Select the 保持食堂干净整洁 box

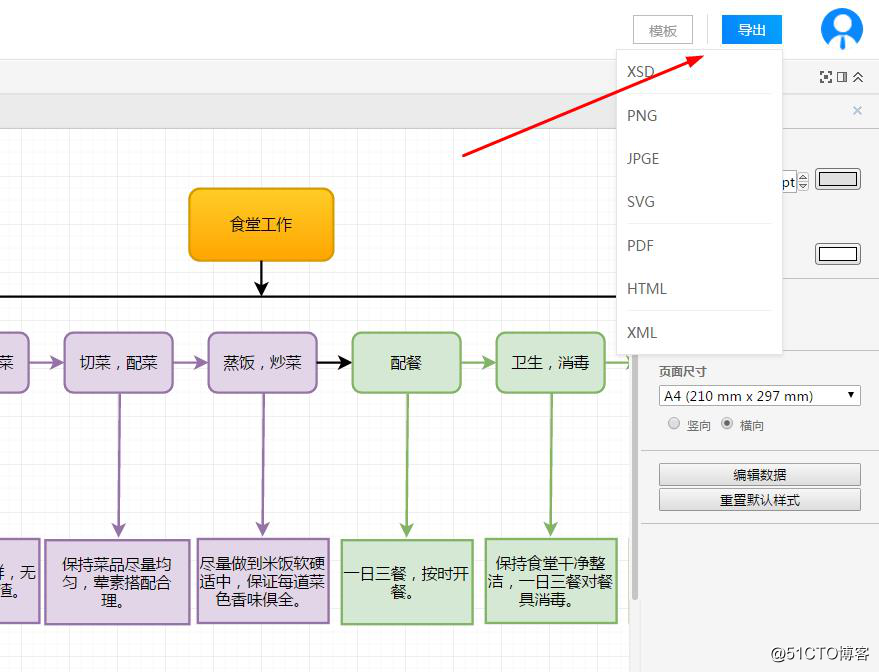click(x=551, y=581)
